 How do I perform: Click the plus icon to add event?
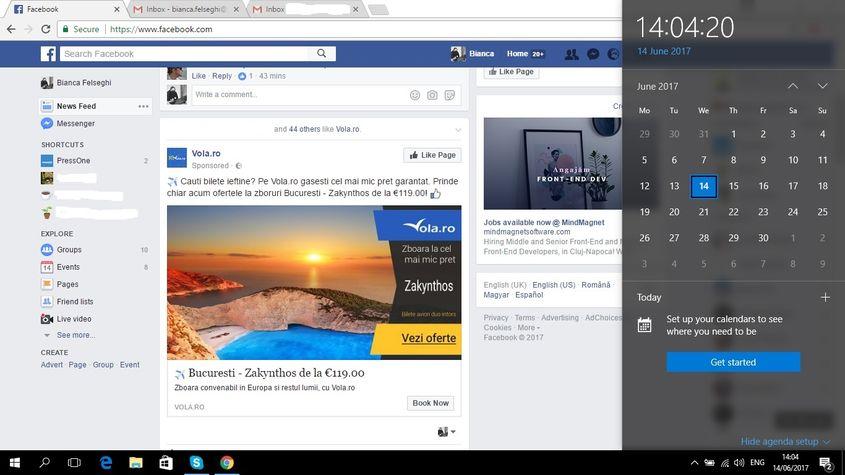pos(825,297)
